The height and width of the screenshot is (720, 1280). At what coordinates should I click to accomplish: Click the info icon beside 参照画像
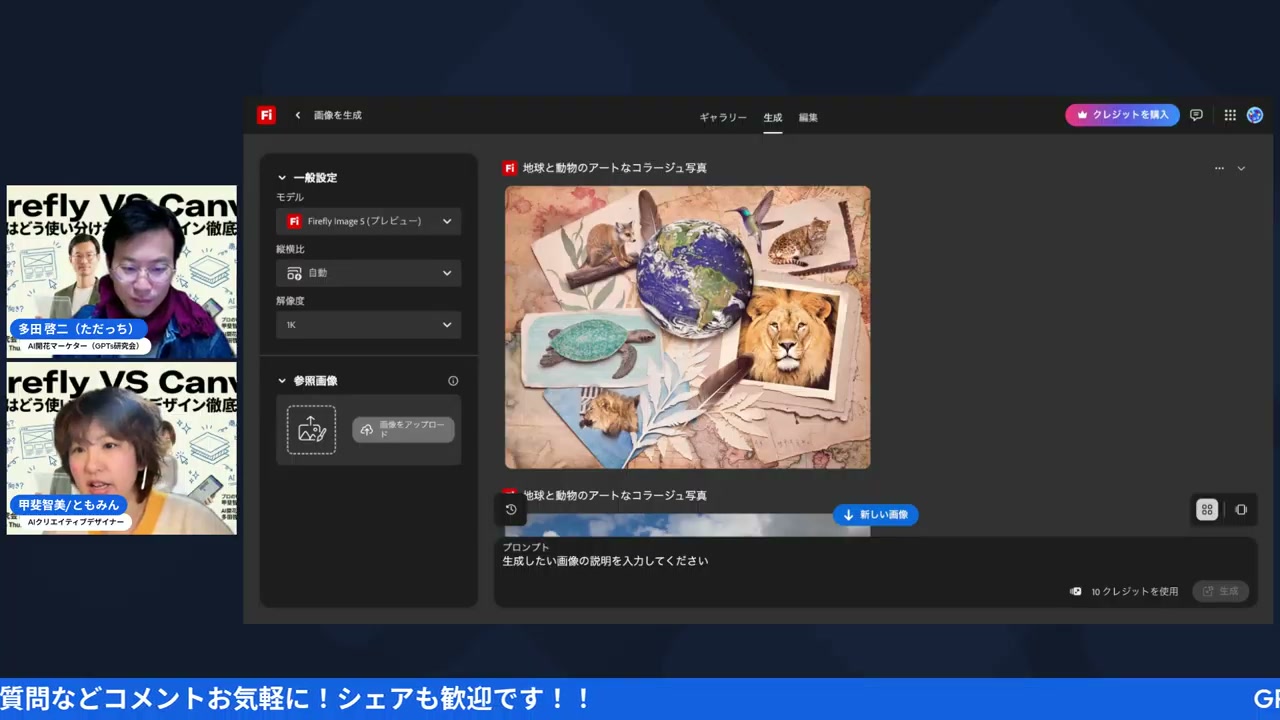pyautogui.click(x=453, y=380)
